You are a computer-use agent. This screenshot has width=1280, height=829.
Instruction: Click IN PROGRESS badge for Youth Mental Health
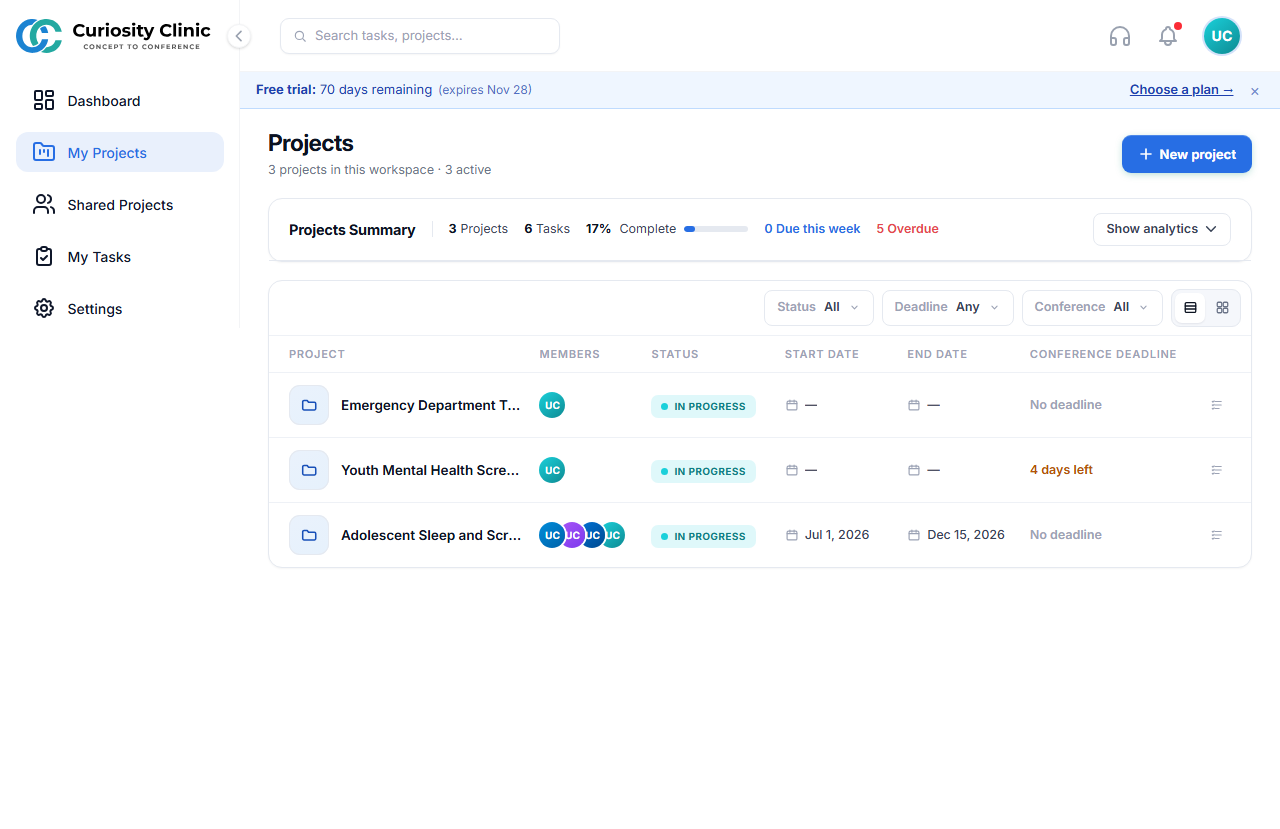tap(703, 471)
